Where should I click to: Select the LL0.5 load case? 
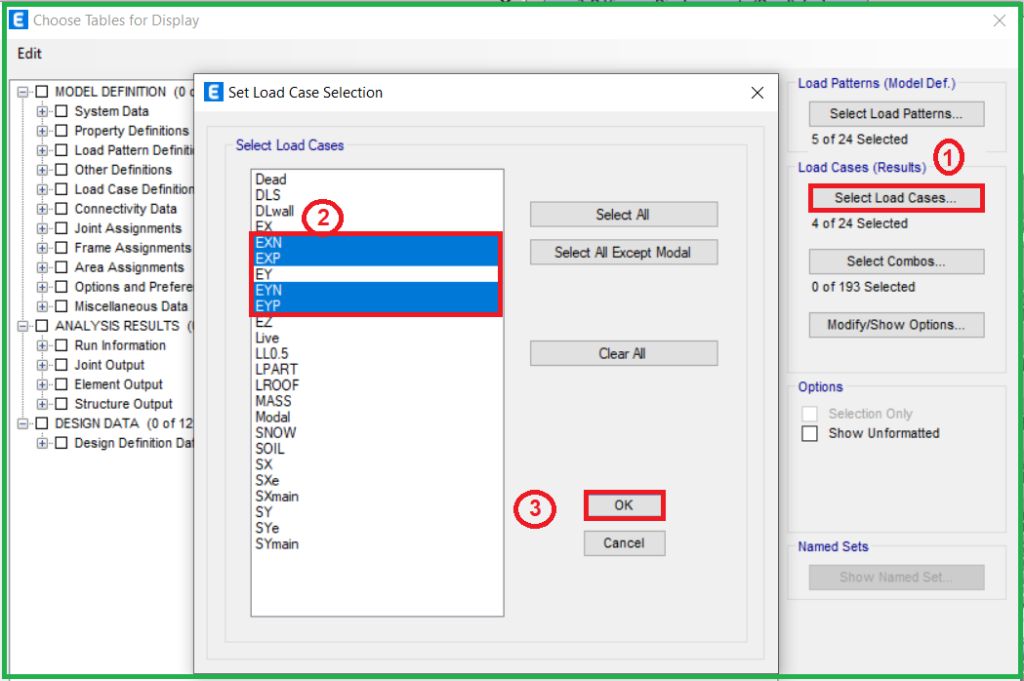[377, 353]
